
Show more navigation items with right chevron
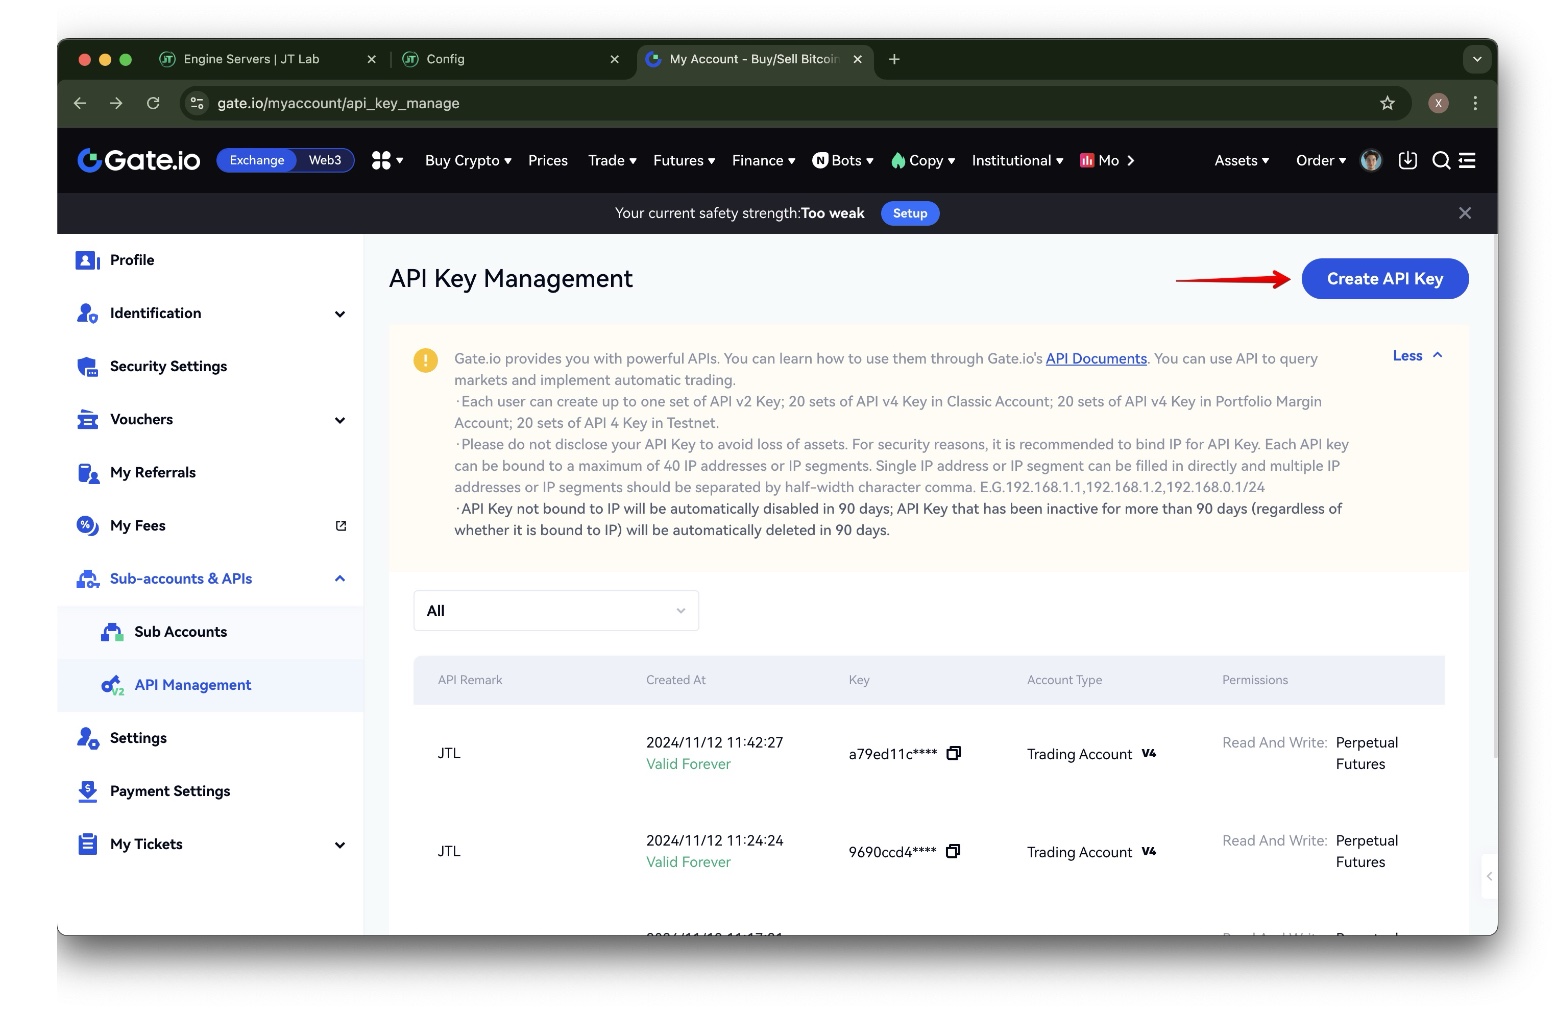coord(1131,160)
